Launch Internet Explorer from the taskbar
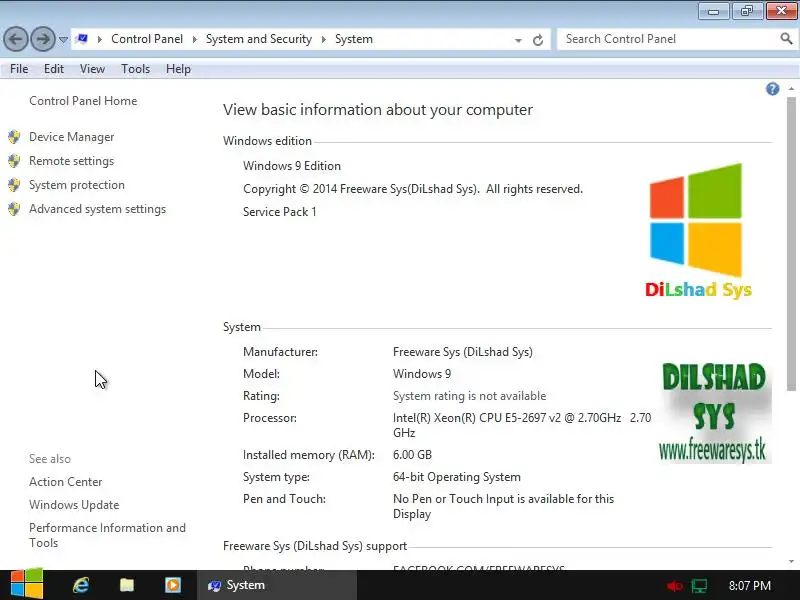The width and height of the screenshot is (800, 600). pos(81,585)
